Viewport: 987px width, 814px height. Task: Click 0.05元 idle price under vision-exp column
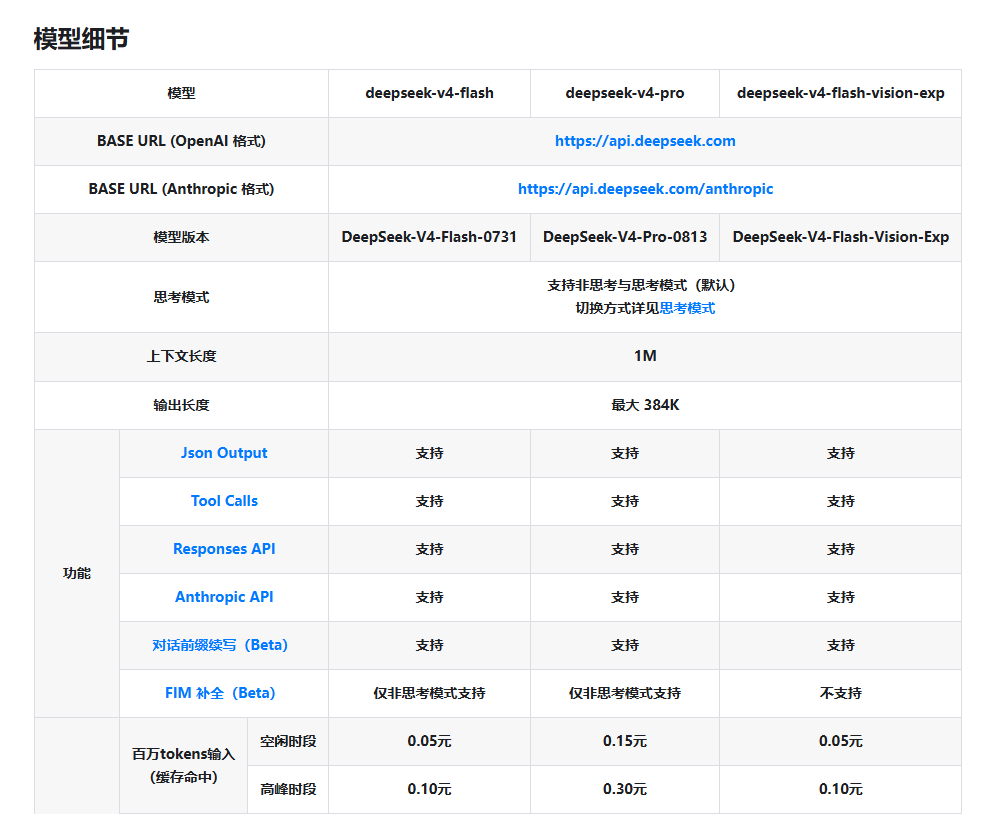(840, 742)
